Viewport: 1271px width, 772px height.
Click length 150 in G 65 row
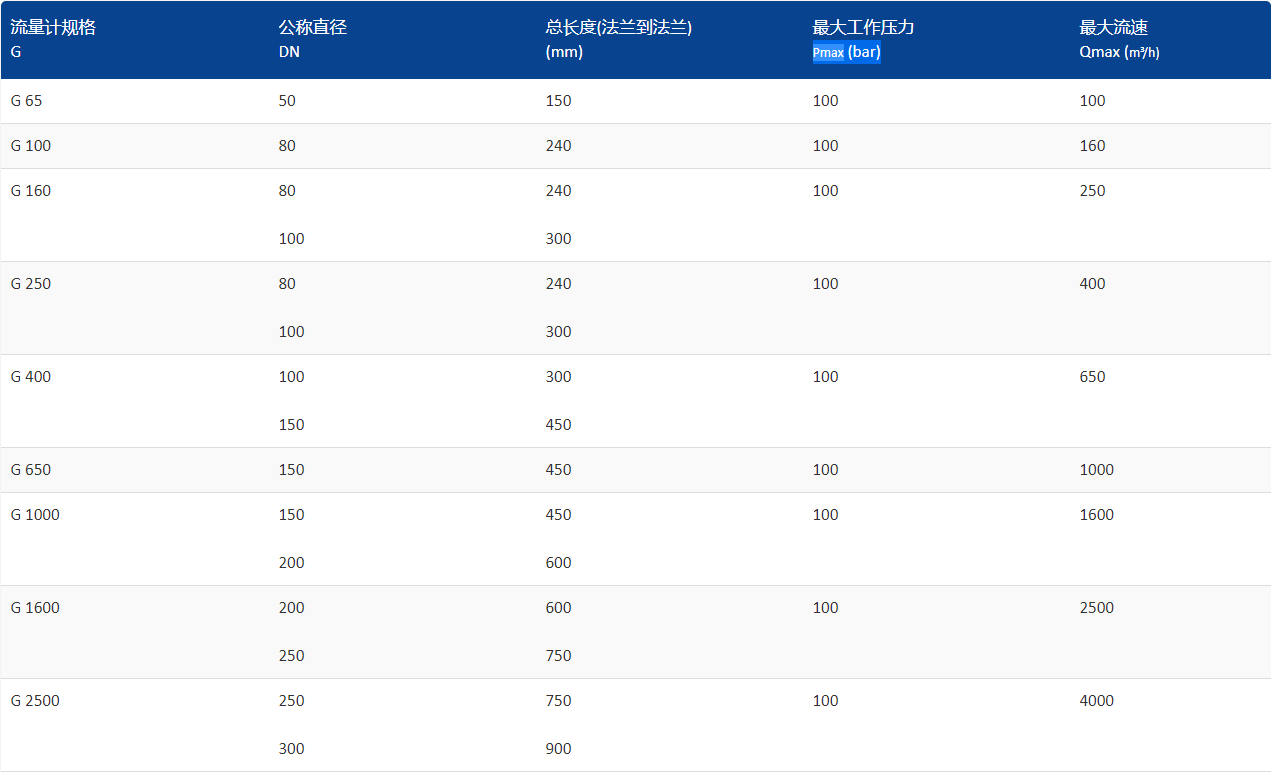tap(558, 101)
